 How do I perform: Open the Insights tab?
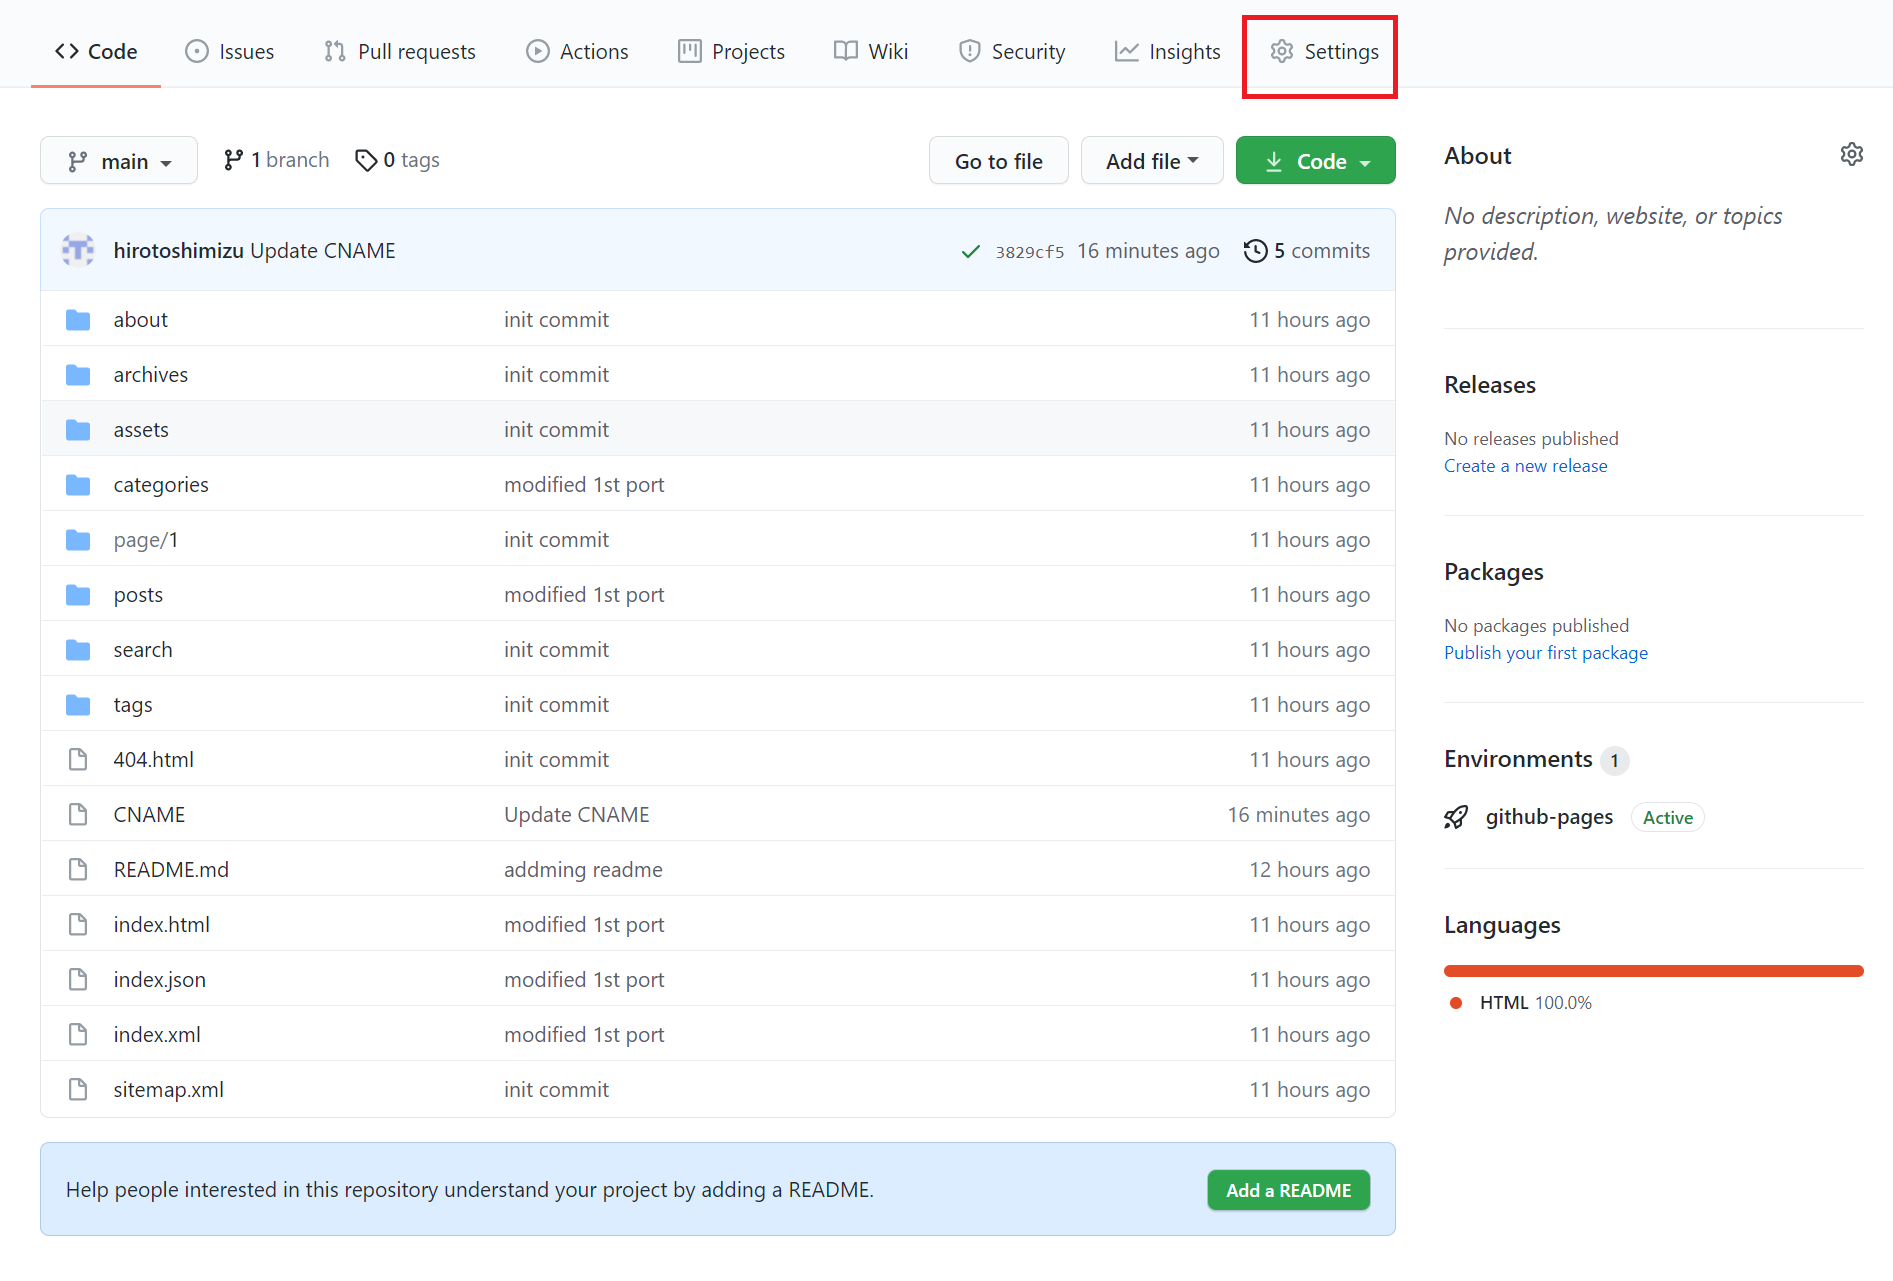[x=1167, y=51]
